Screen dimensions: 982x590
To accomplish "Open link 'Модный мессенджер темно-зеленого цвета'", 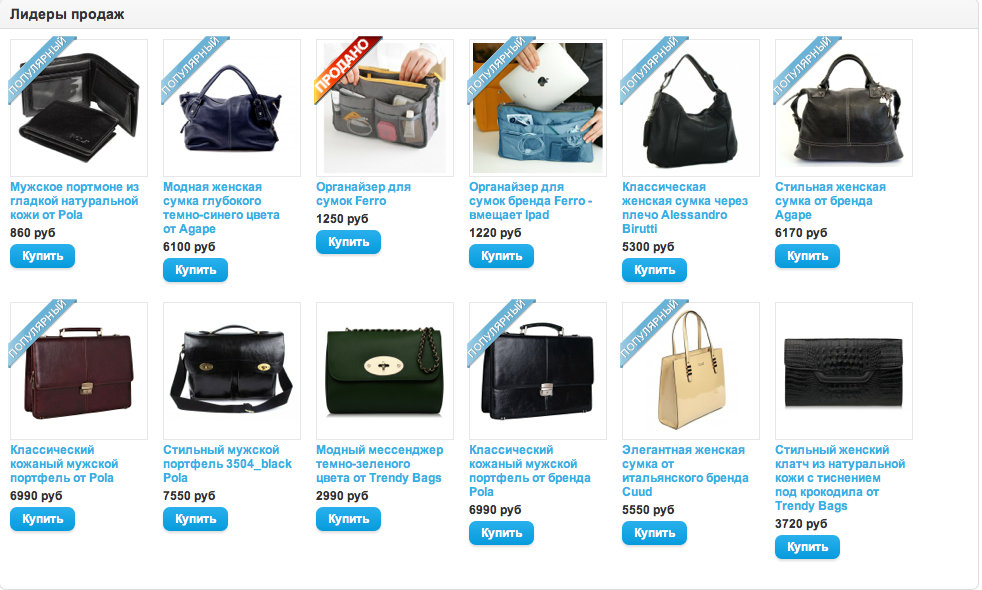I will 380,464.
